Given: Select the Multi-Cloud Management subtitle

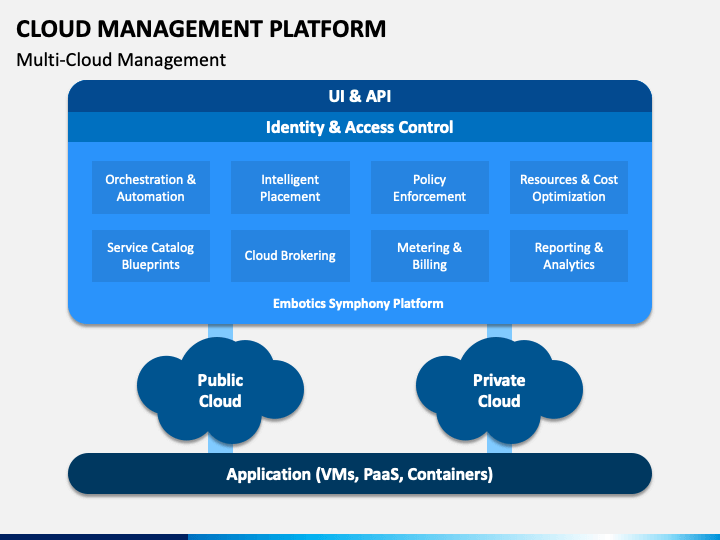Looking at the screenshot, I should (x=121, y=60).
